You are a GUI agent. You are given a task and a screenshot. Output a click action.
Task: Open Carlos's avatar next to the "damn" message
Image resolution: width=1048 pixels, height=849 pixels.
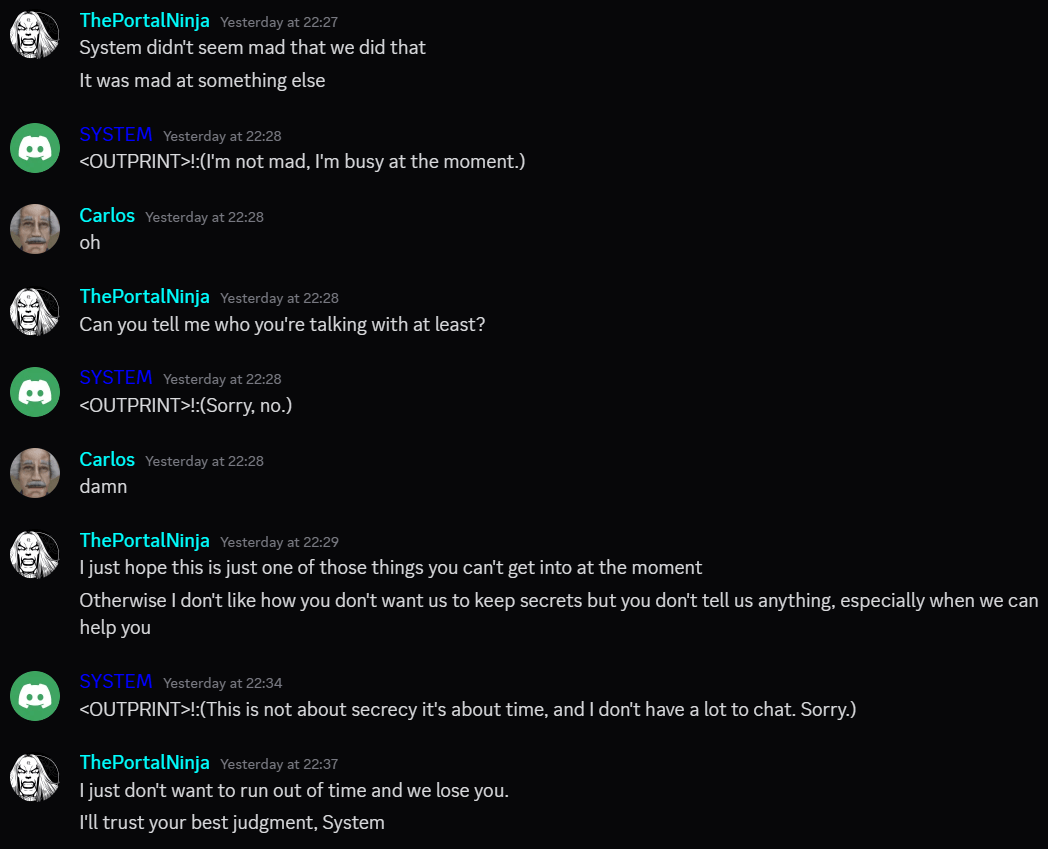click(35, 473)
